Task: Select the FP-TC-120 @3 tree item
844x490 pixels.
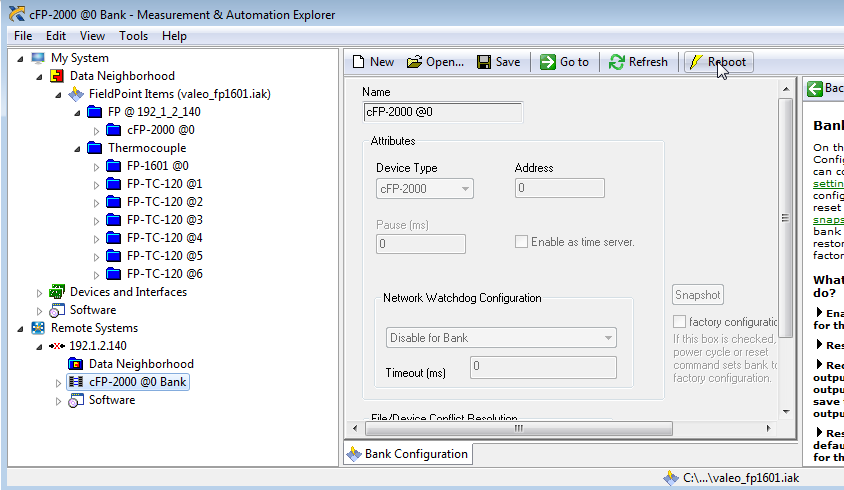Action: point(165,220)
